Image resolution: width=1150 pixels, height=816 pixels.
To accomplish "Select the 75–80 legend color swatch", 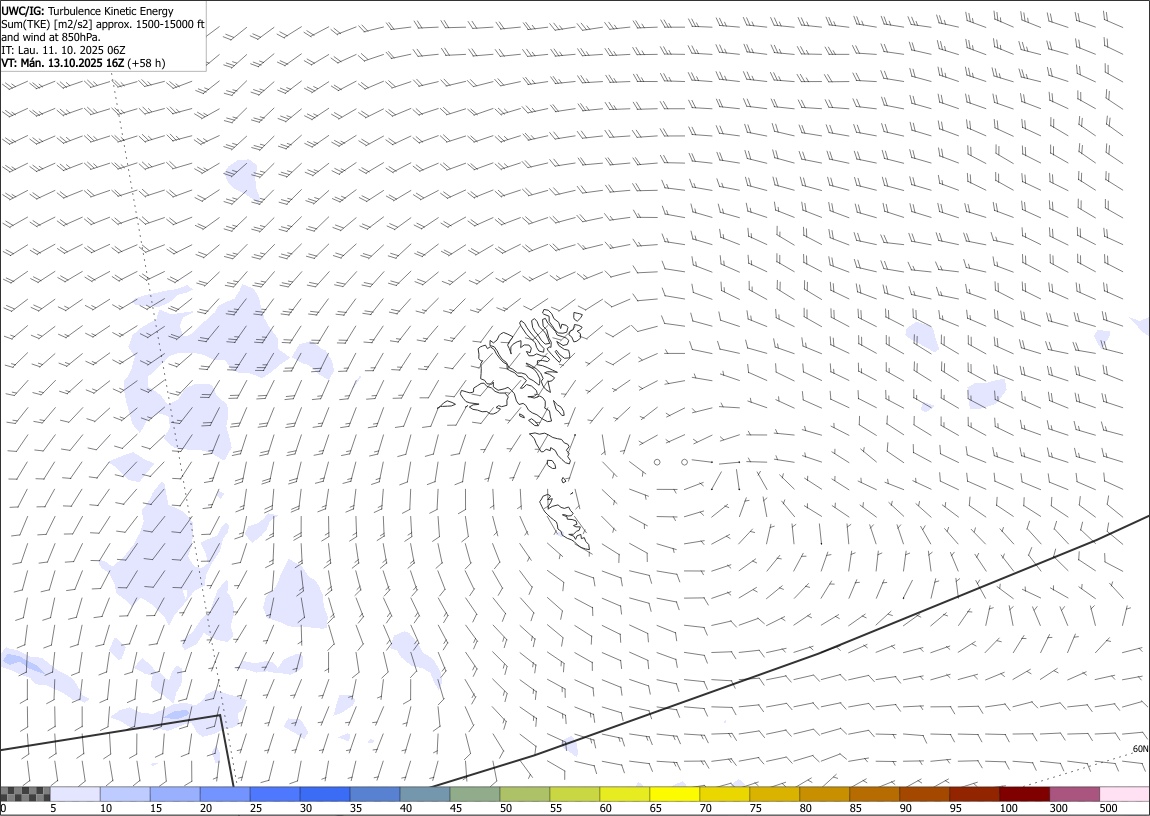I will click(x=775, y=794).
